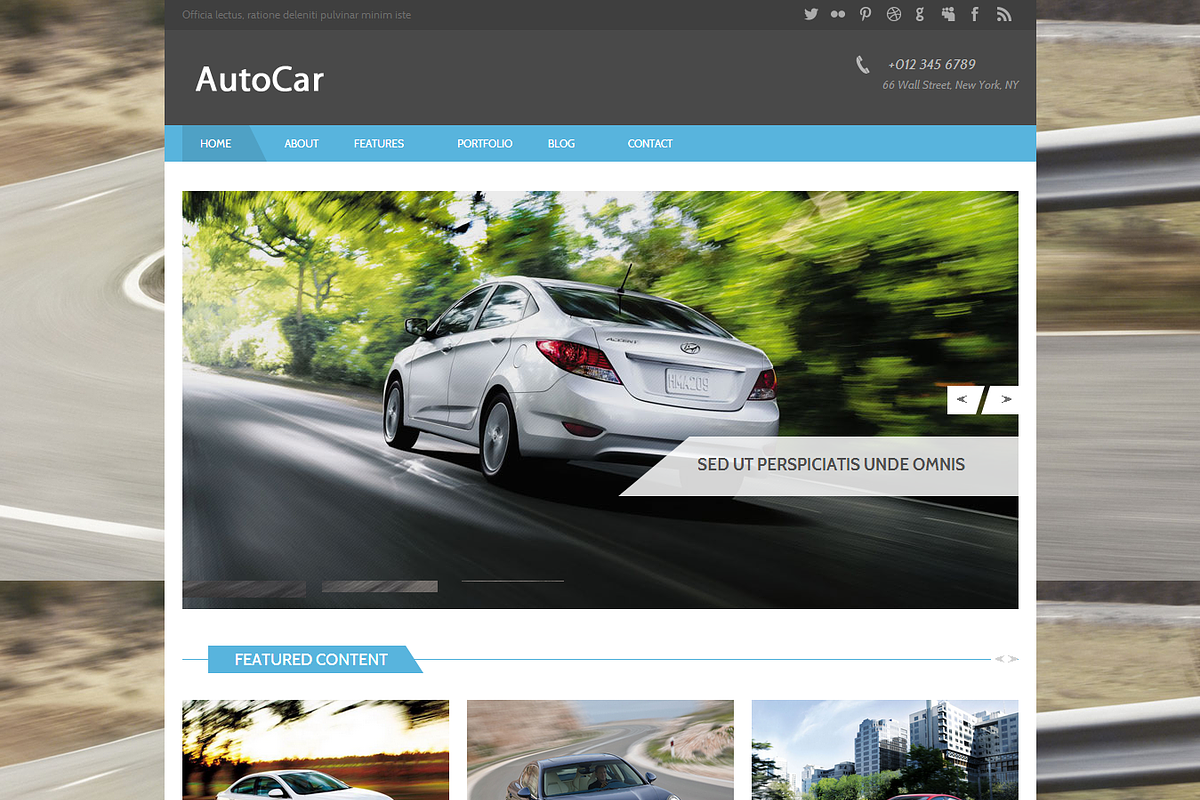The height and width of the screenshot is (800, 1200).
Task: Click the phone icon near the contact number
Action: point(862,64)
